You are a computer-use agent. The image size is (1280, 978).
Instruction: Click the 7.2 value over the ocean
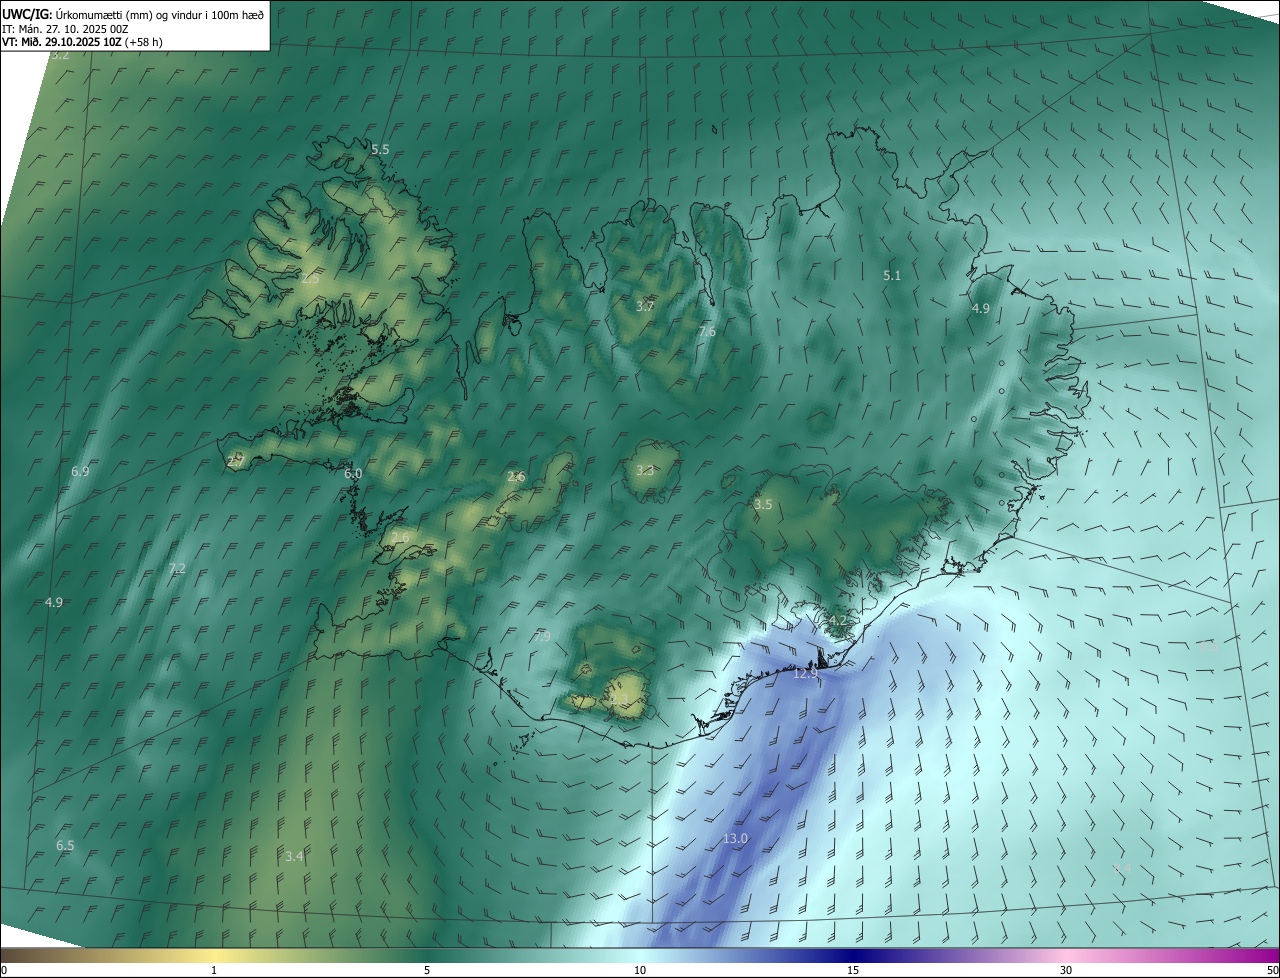tap(177, 568)
